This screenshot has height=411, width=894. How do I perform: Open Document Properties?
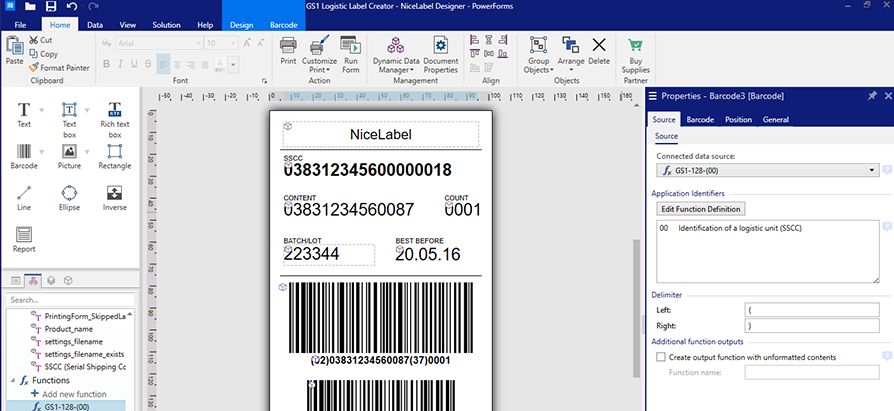click(440, 55)
